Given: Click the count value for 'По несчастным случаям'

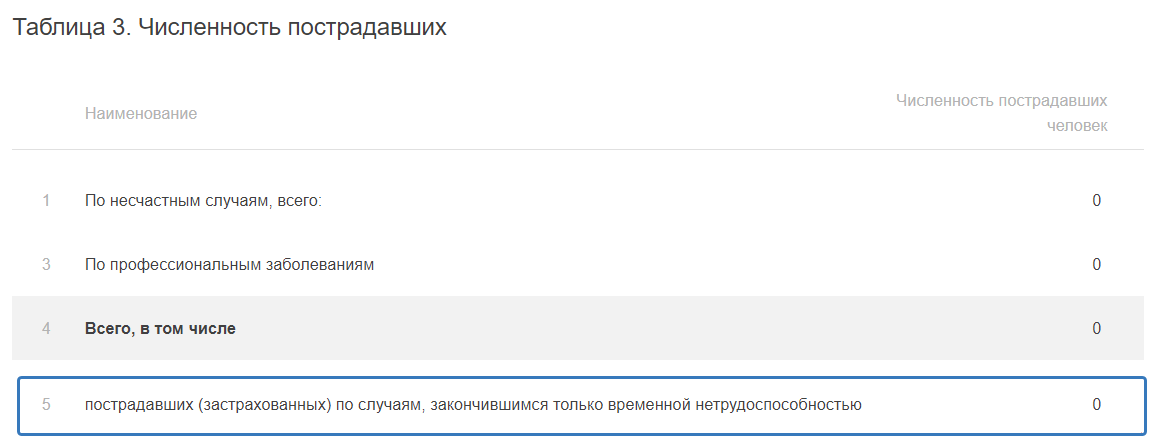Looking at the screenshot, I should [1096, 200].
